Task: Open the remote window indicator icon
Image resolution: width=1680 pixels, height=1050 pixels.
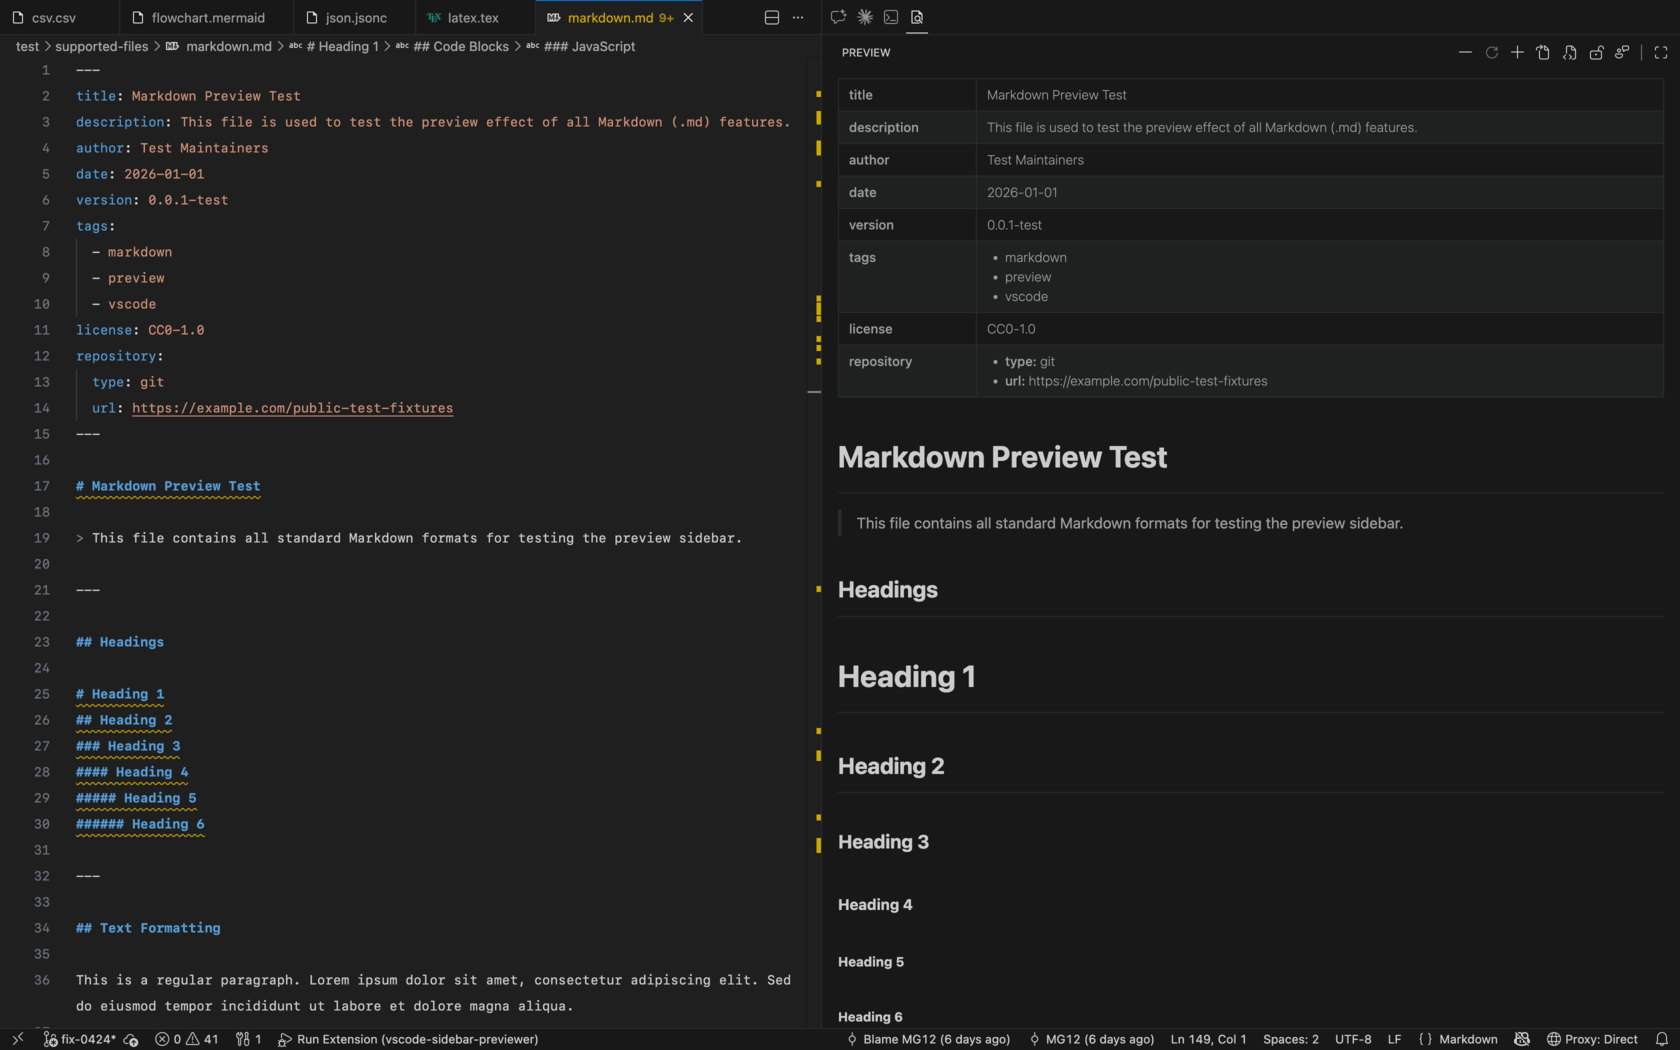Action: point(17,1039)
